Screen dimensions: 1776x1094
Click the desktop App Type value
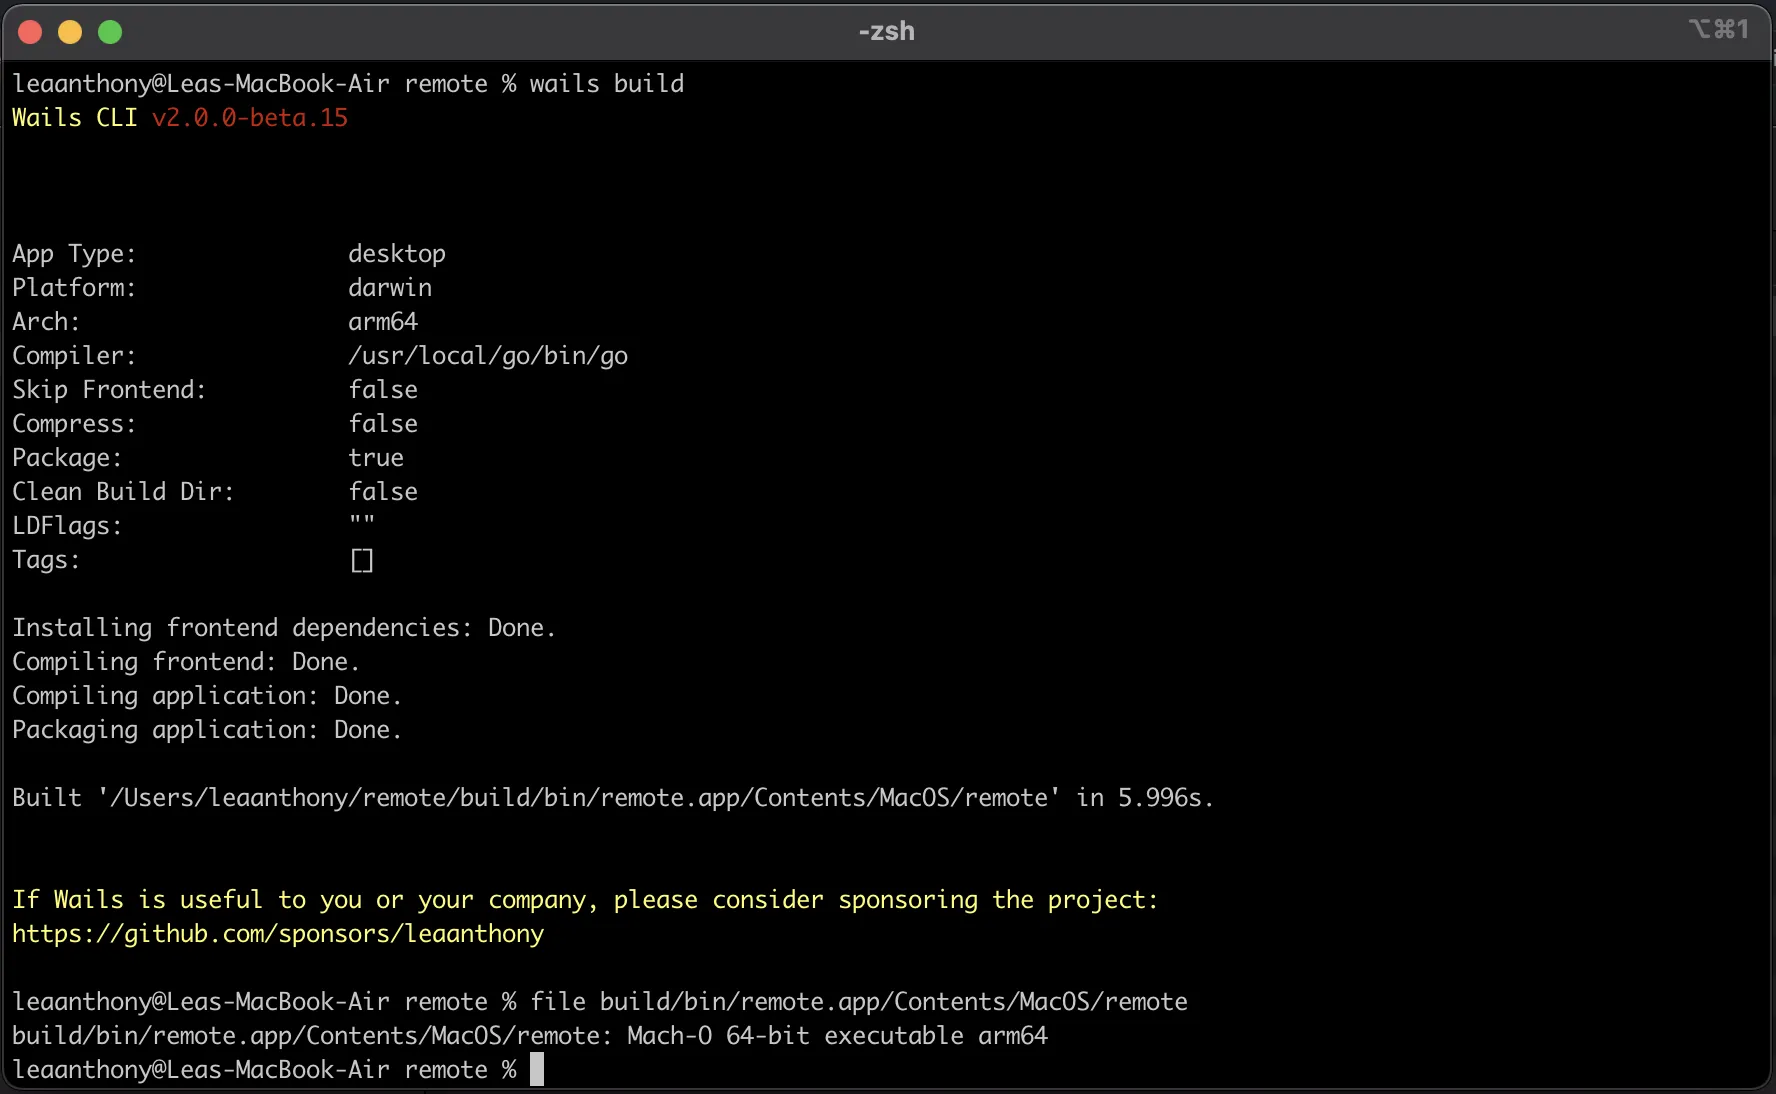(396, 253)
